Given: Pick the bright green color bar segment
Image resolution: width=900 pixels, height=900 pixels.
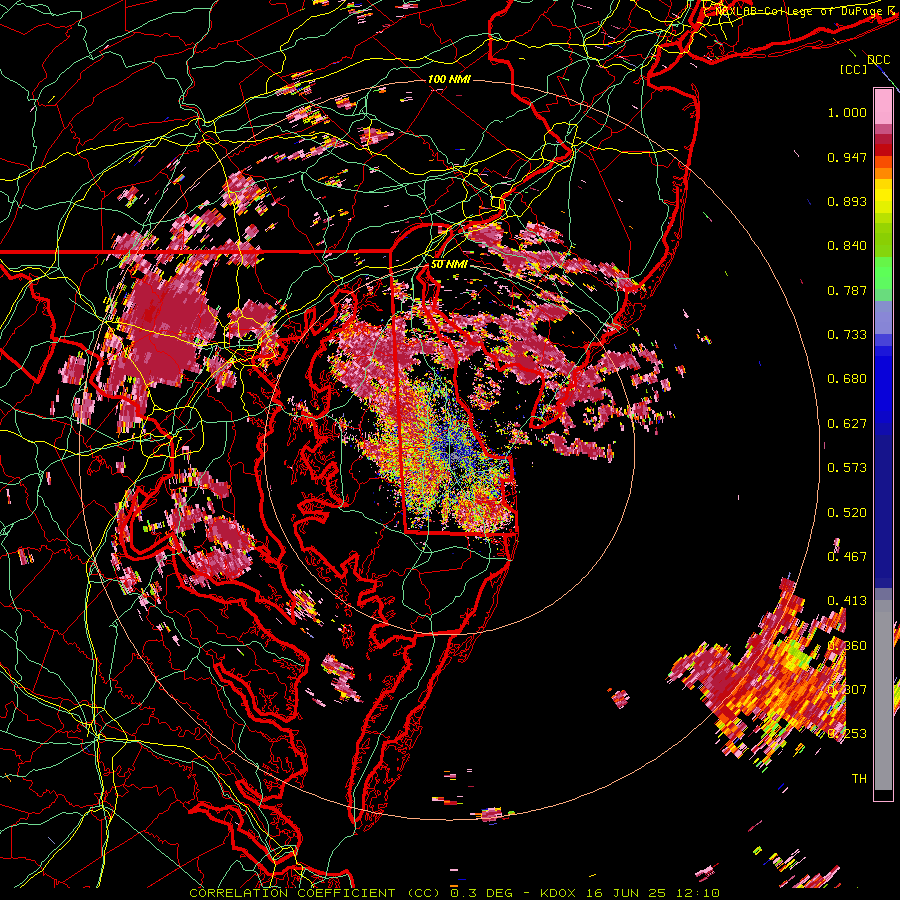Looking at the screenshot, I should click(x=883, y=273).
